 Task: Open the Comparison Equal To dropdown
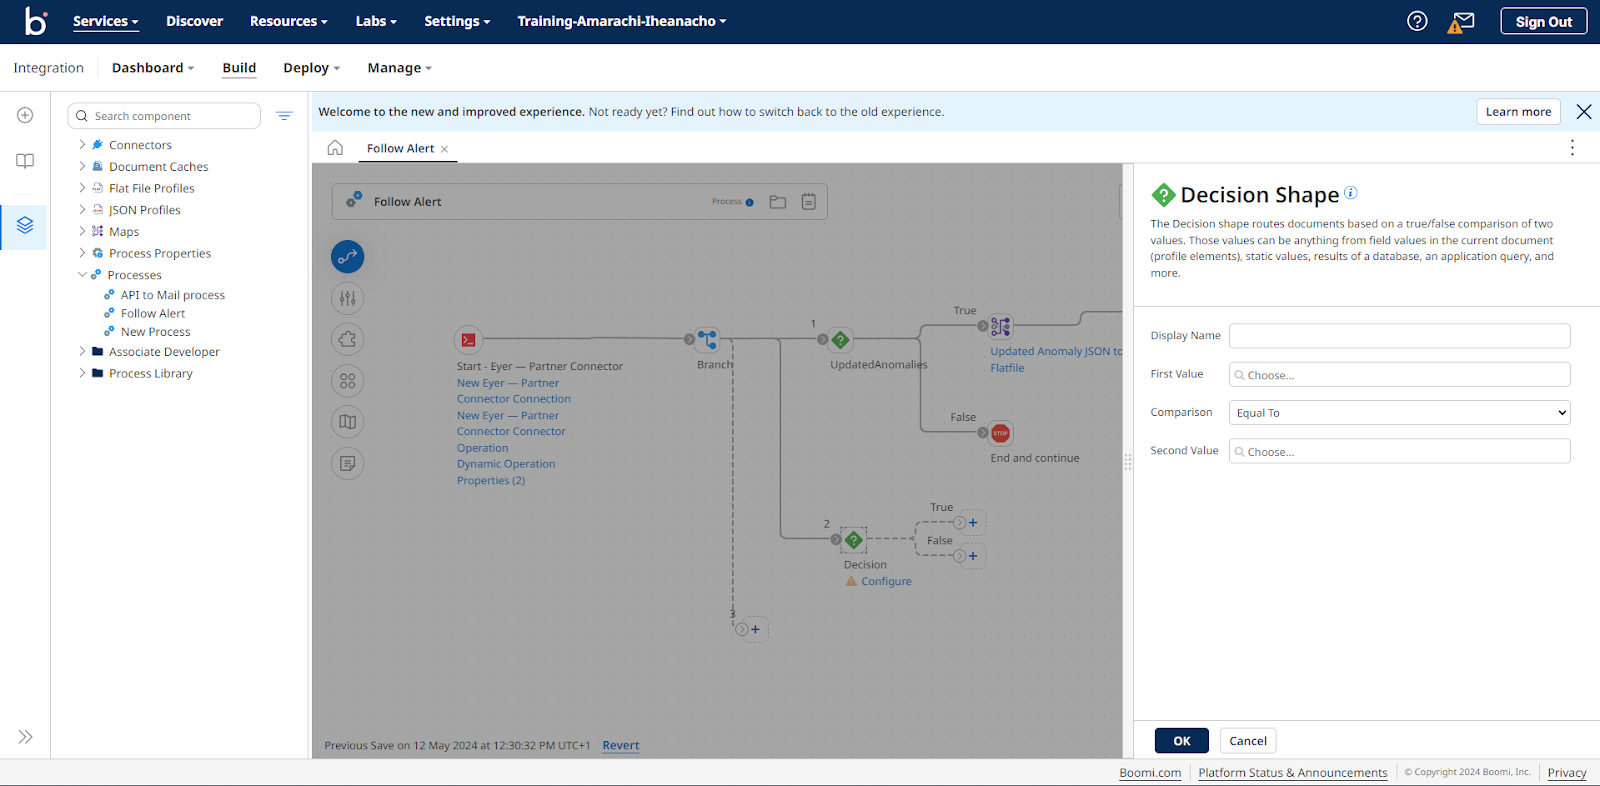pos(1399,413)
